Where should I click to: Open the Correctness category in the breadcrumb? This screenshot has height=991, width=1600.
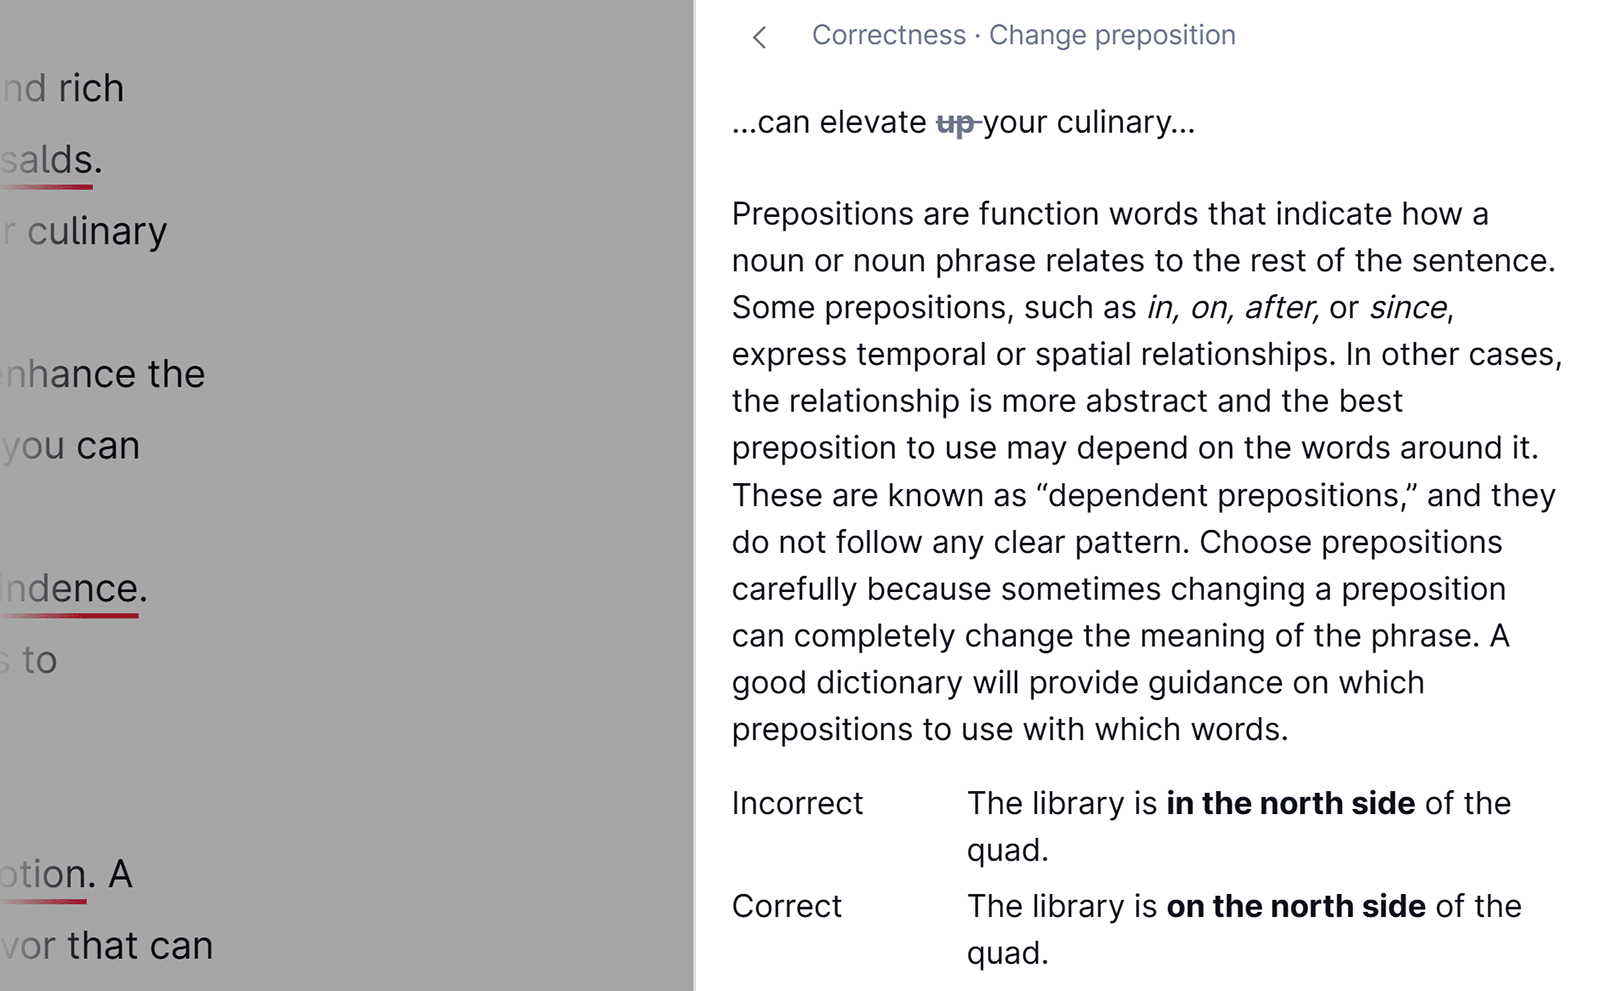pos(888,35)
